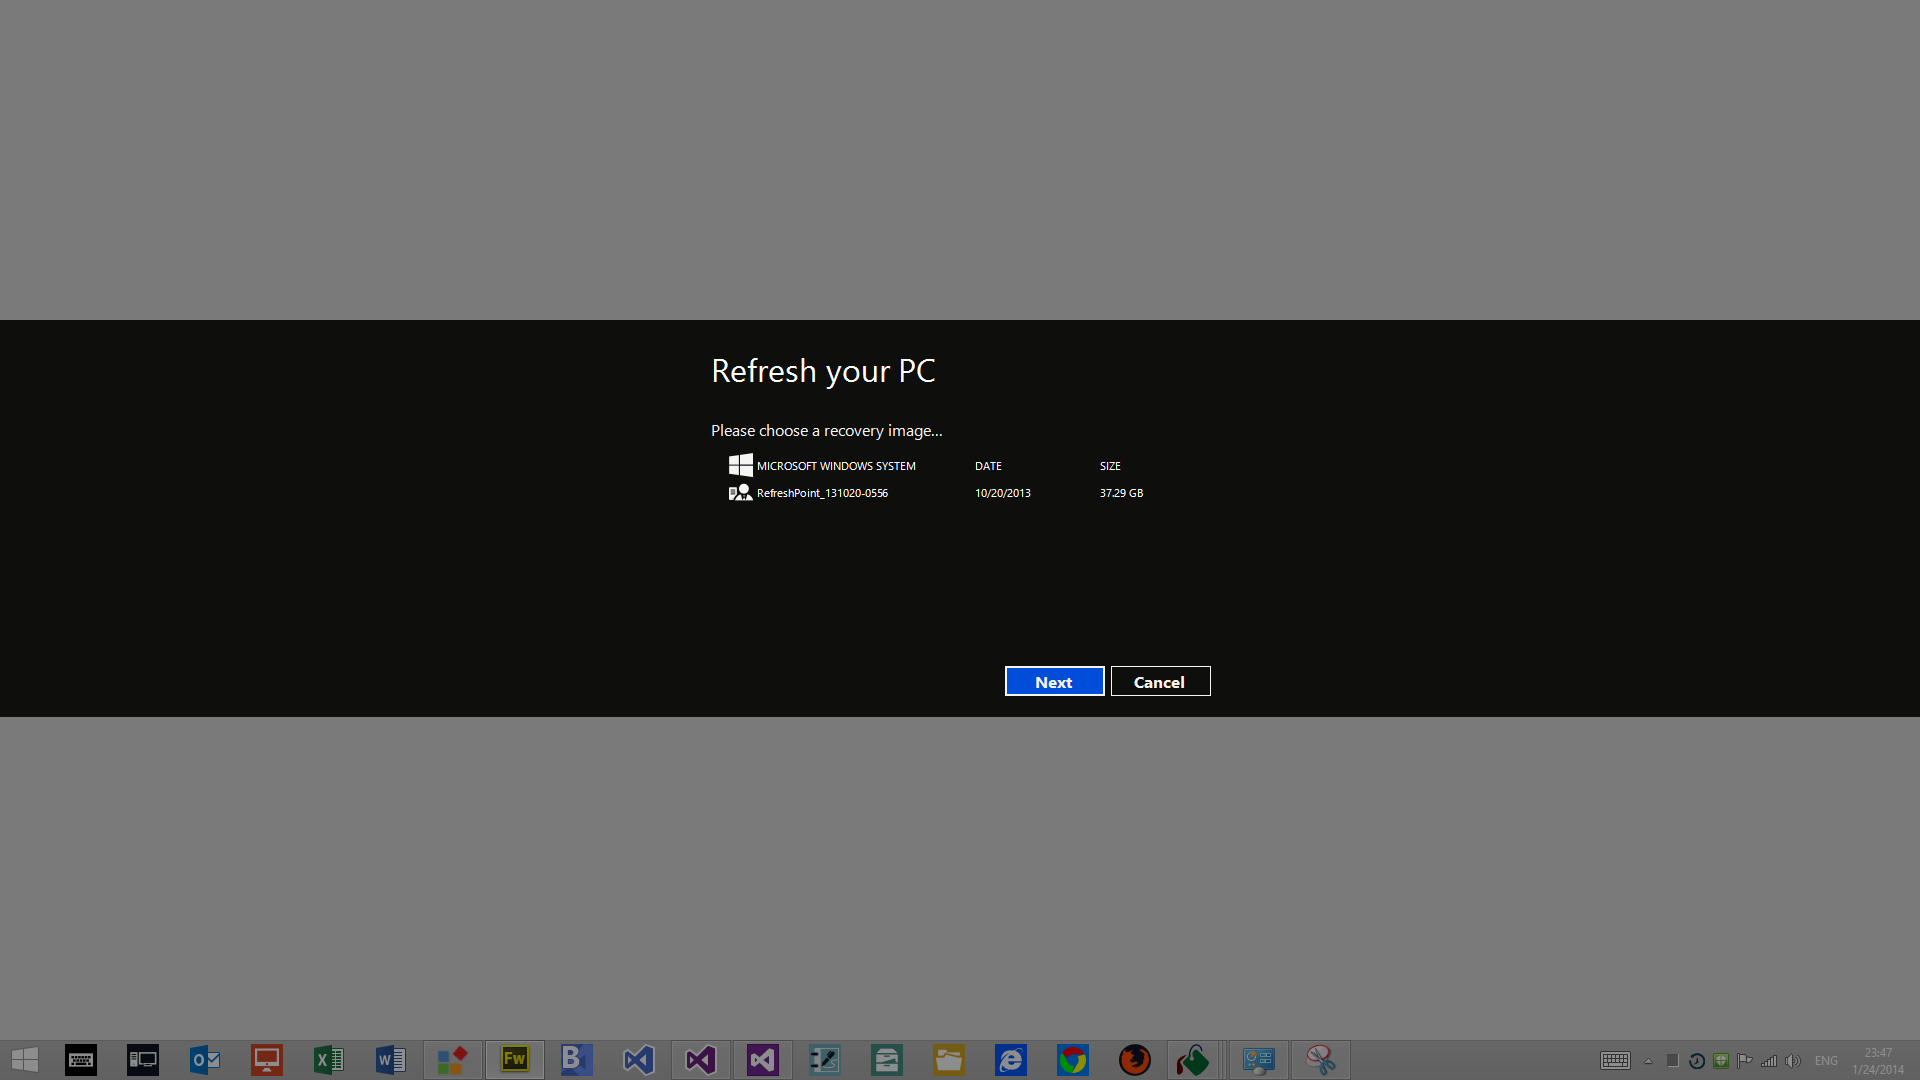Viewport: 1920px width, 1080px height.
Task: Switch to the green paint bucket app icon
Action: (1193, 1060)
